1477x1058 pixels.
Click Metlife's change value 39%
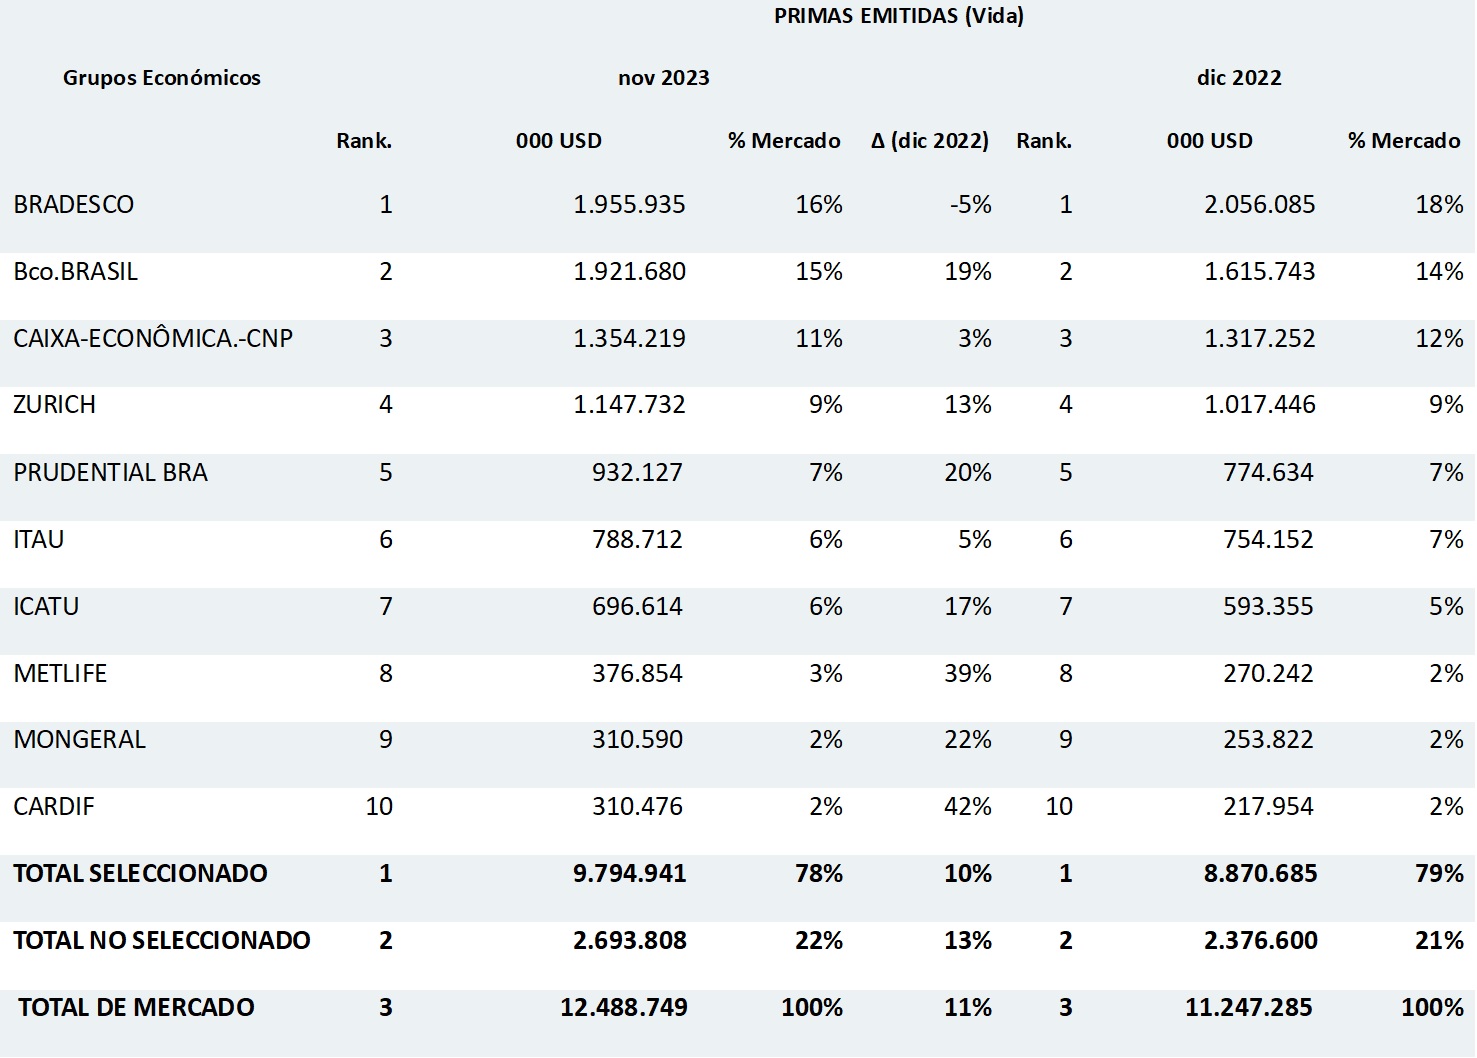point(968,673)
